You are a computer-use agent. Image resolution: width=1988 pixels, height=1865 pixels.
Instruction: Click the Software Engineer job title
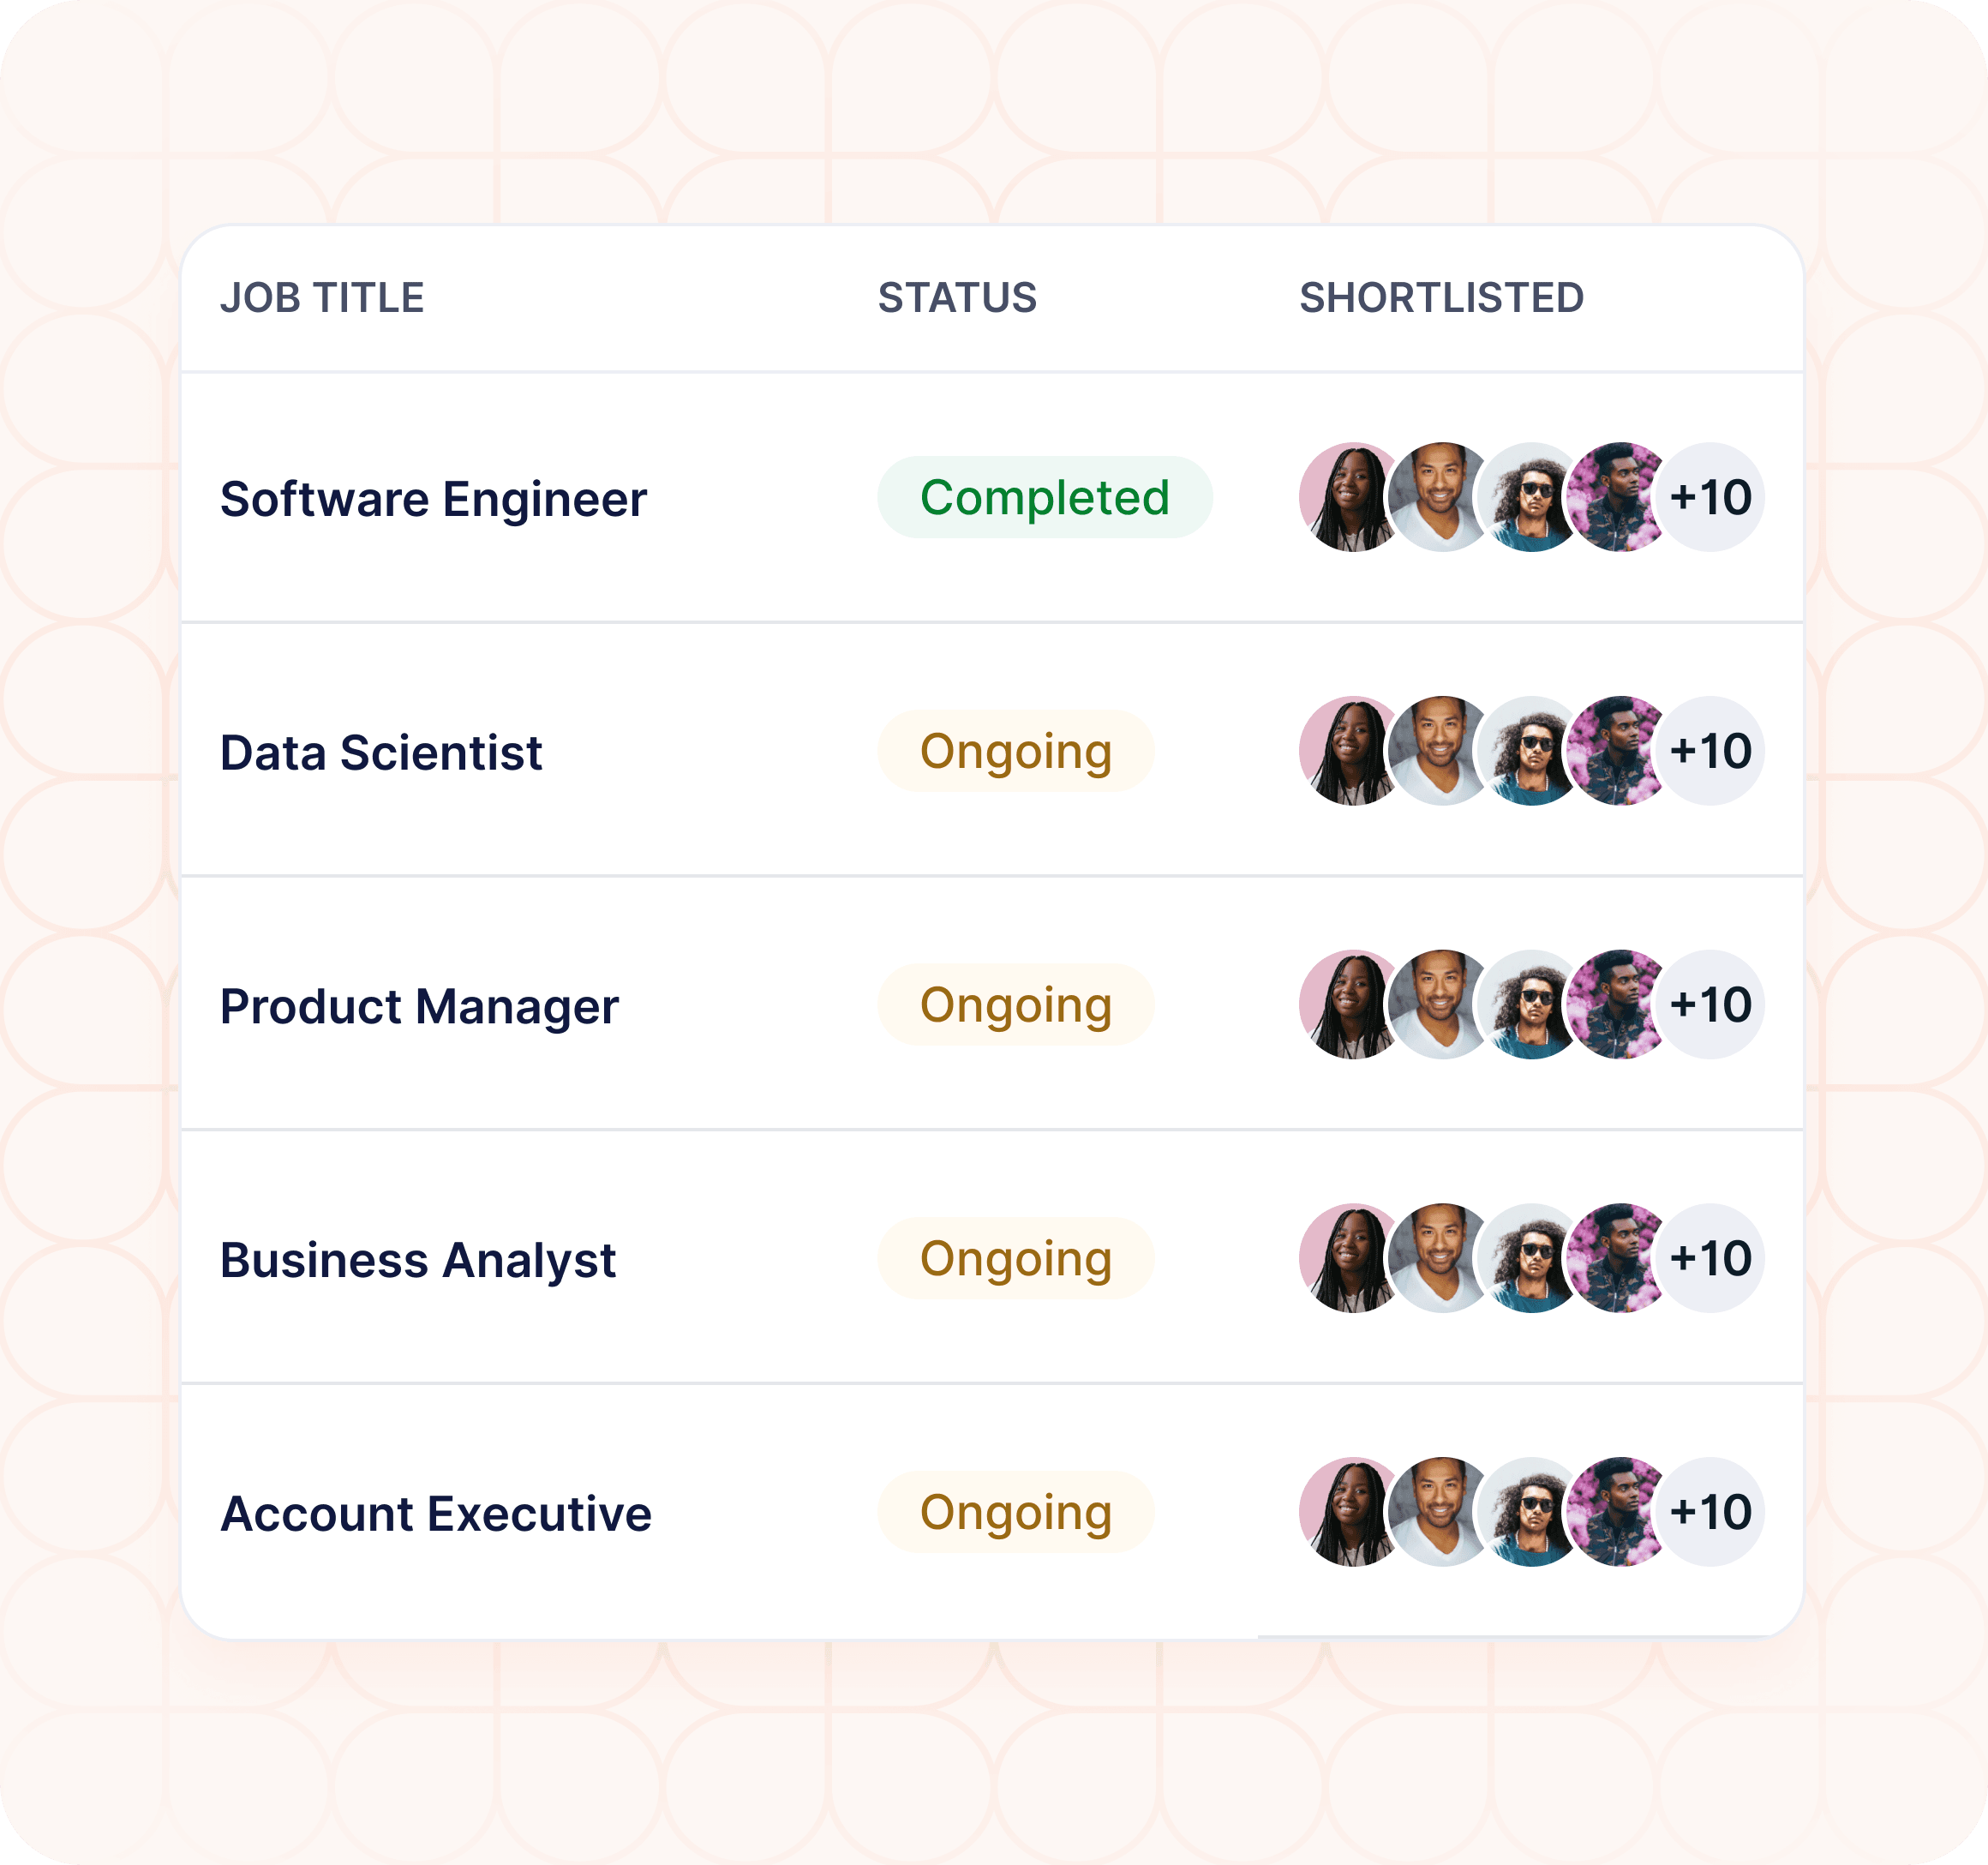[x=433, y=499]
